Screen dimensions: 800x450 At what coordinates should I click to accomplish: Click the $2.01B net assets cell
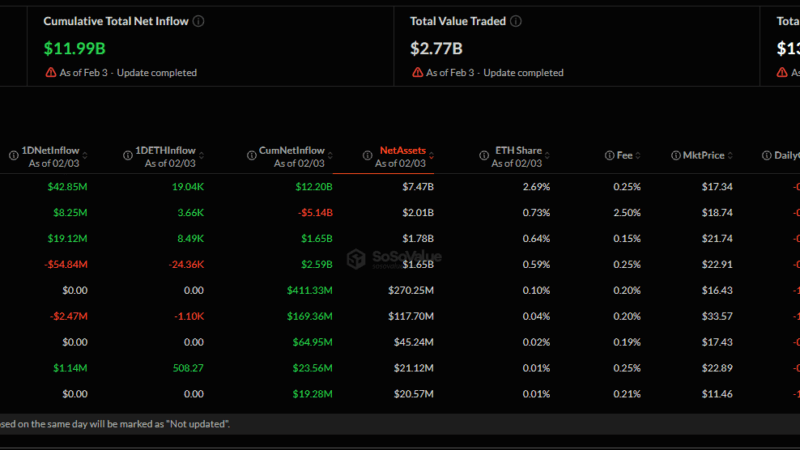(418, 213)
